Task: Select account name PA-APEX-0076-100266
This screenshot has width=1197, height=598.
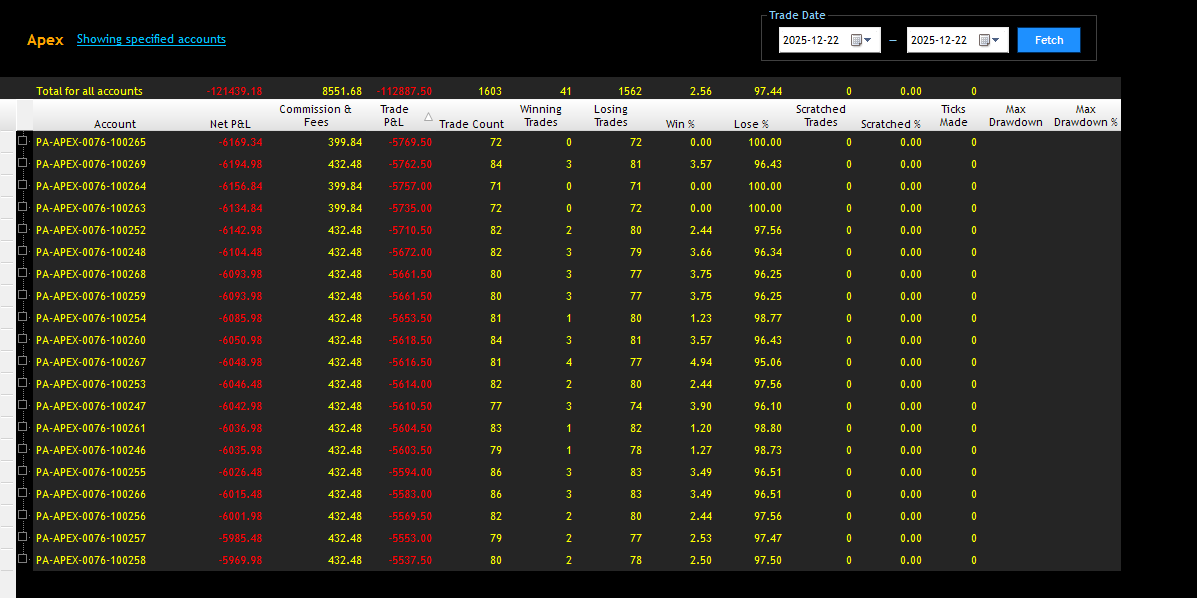Action: (91, 494)
